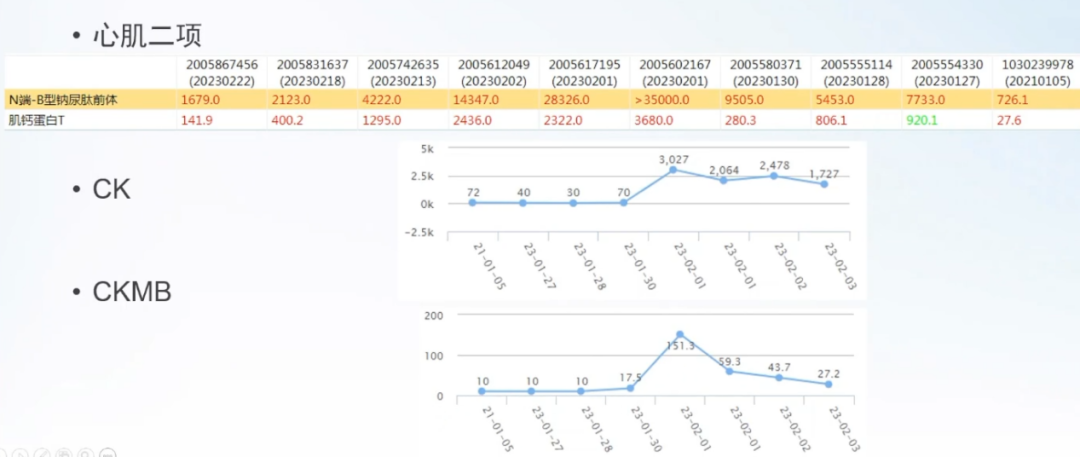Click the 3,027 peak point on CK chart

tap(675, 170)
